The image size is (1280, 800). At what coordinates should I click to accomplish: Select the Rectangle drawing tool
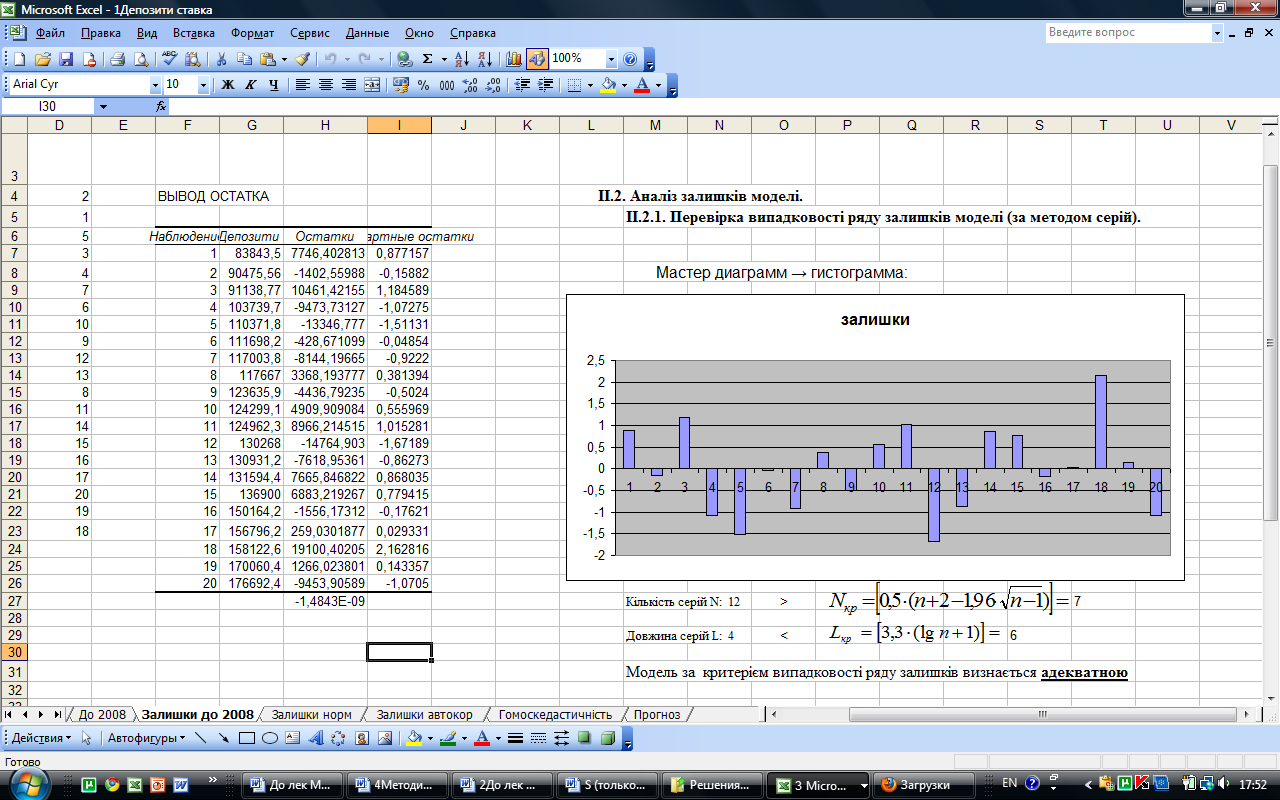[x=247, y=738]
